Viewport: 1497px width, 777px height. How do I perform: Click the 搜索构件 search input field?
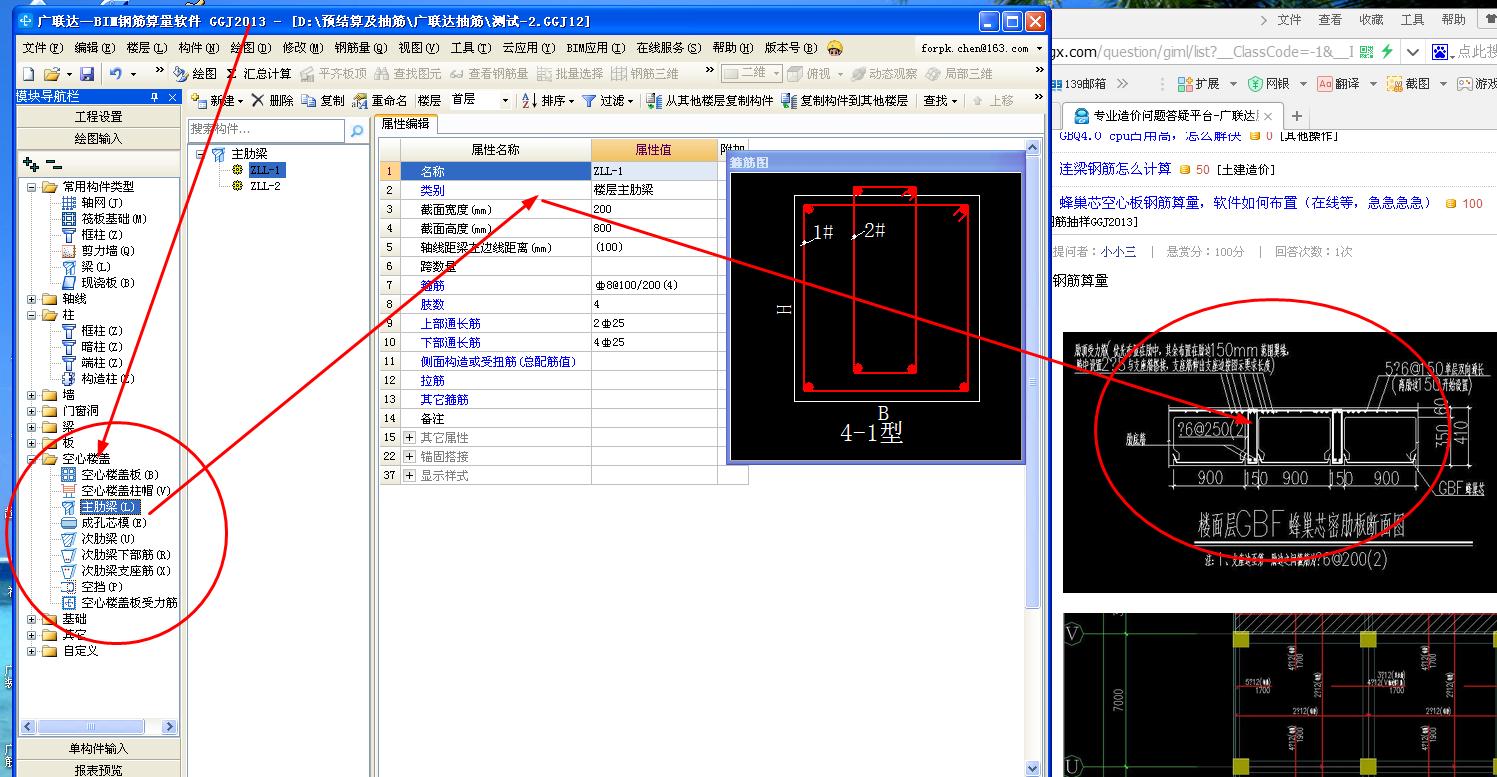[x=267, y=130]
